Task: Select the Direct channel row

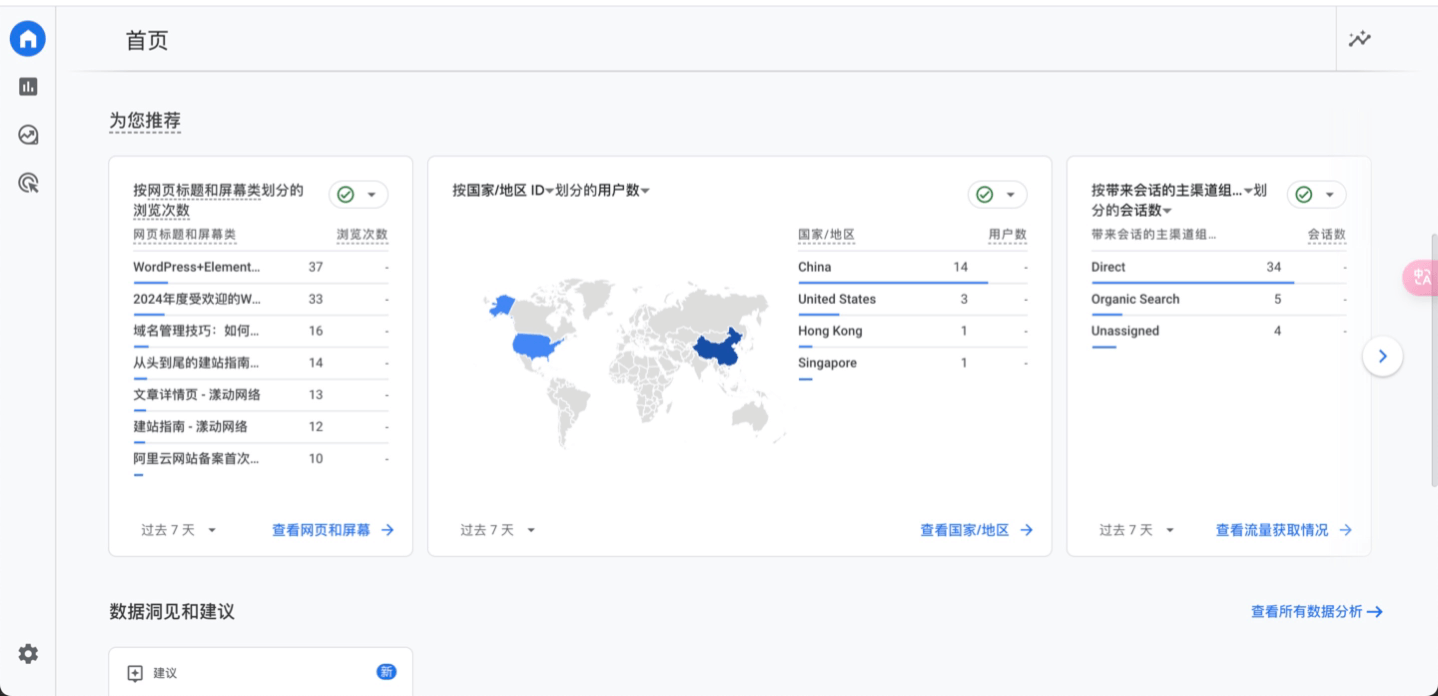Action: point(1218,268)
